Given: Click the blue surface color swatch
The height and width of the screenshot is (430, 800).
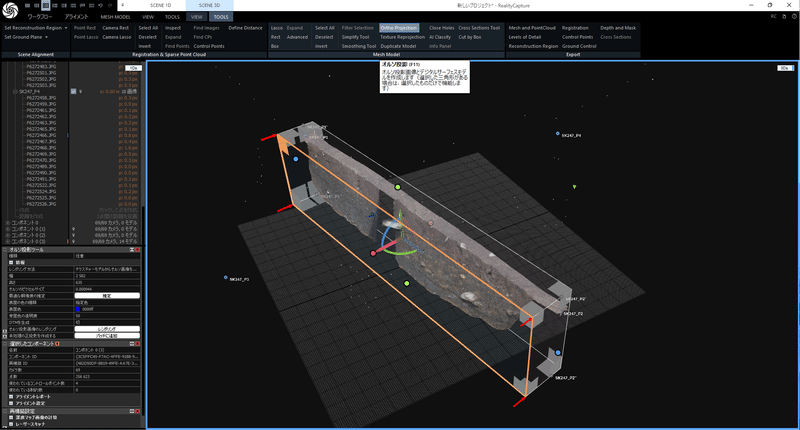Looking at the screenshot, I should pos(78,309).
